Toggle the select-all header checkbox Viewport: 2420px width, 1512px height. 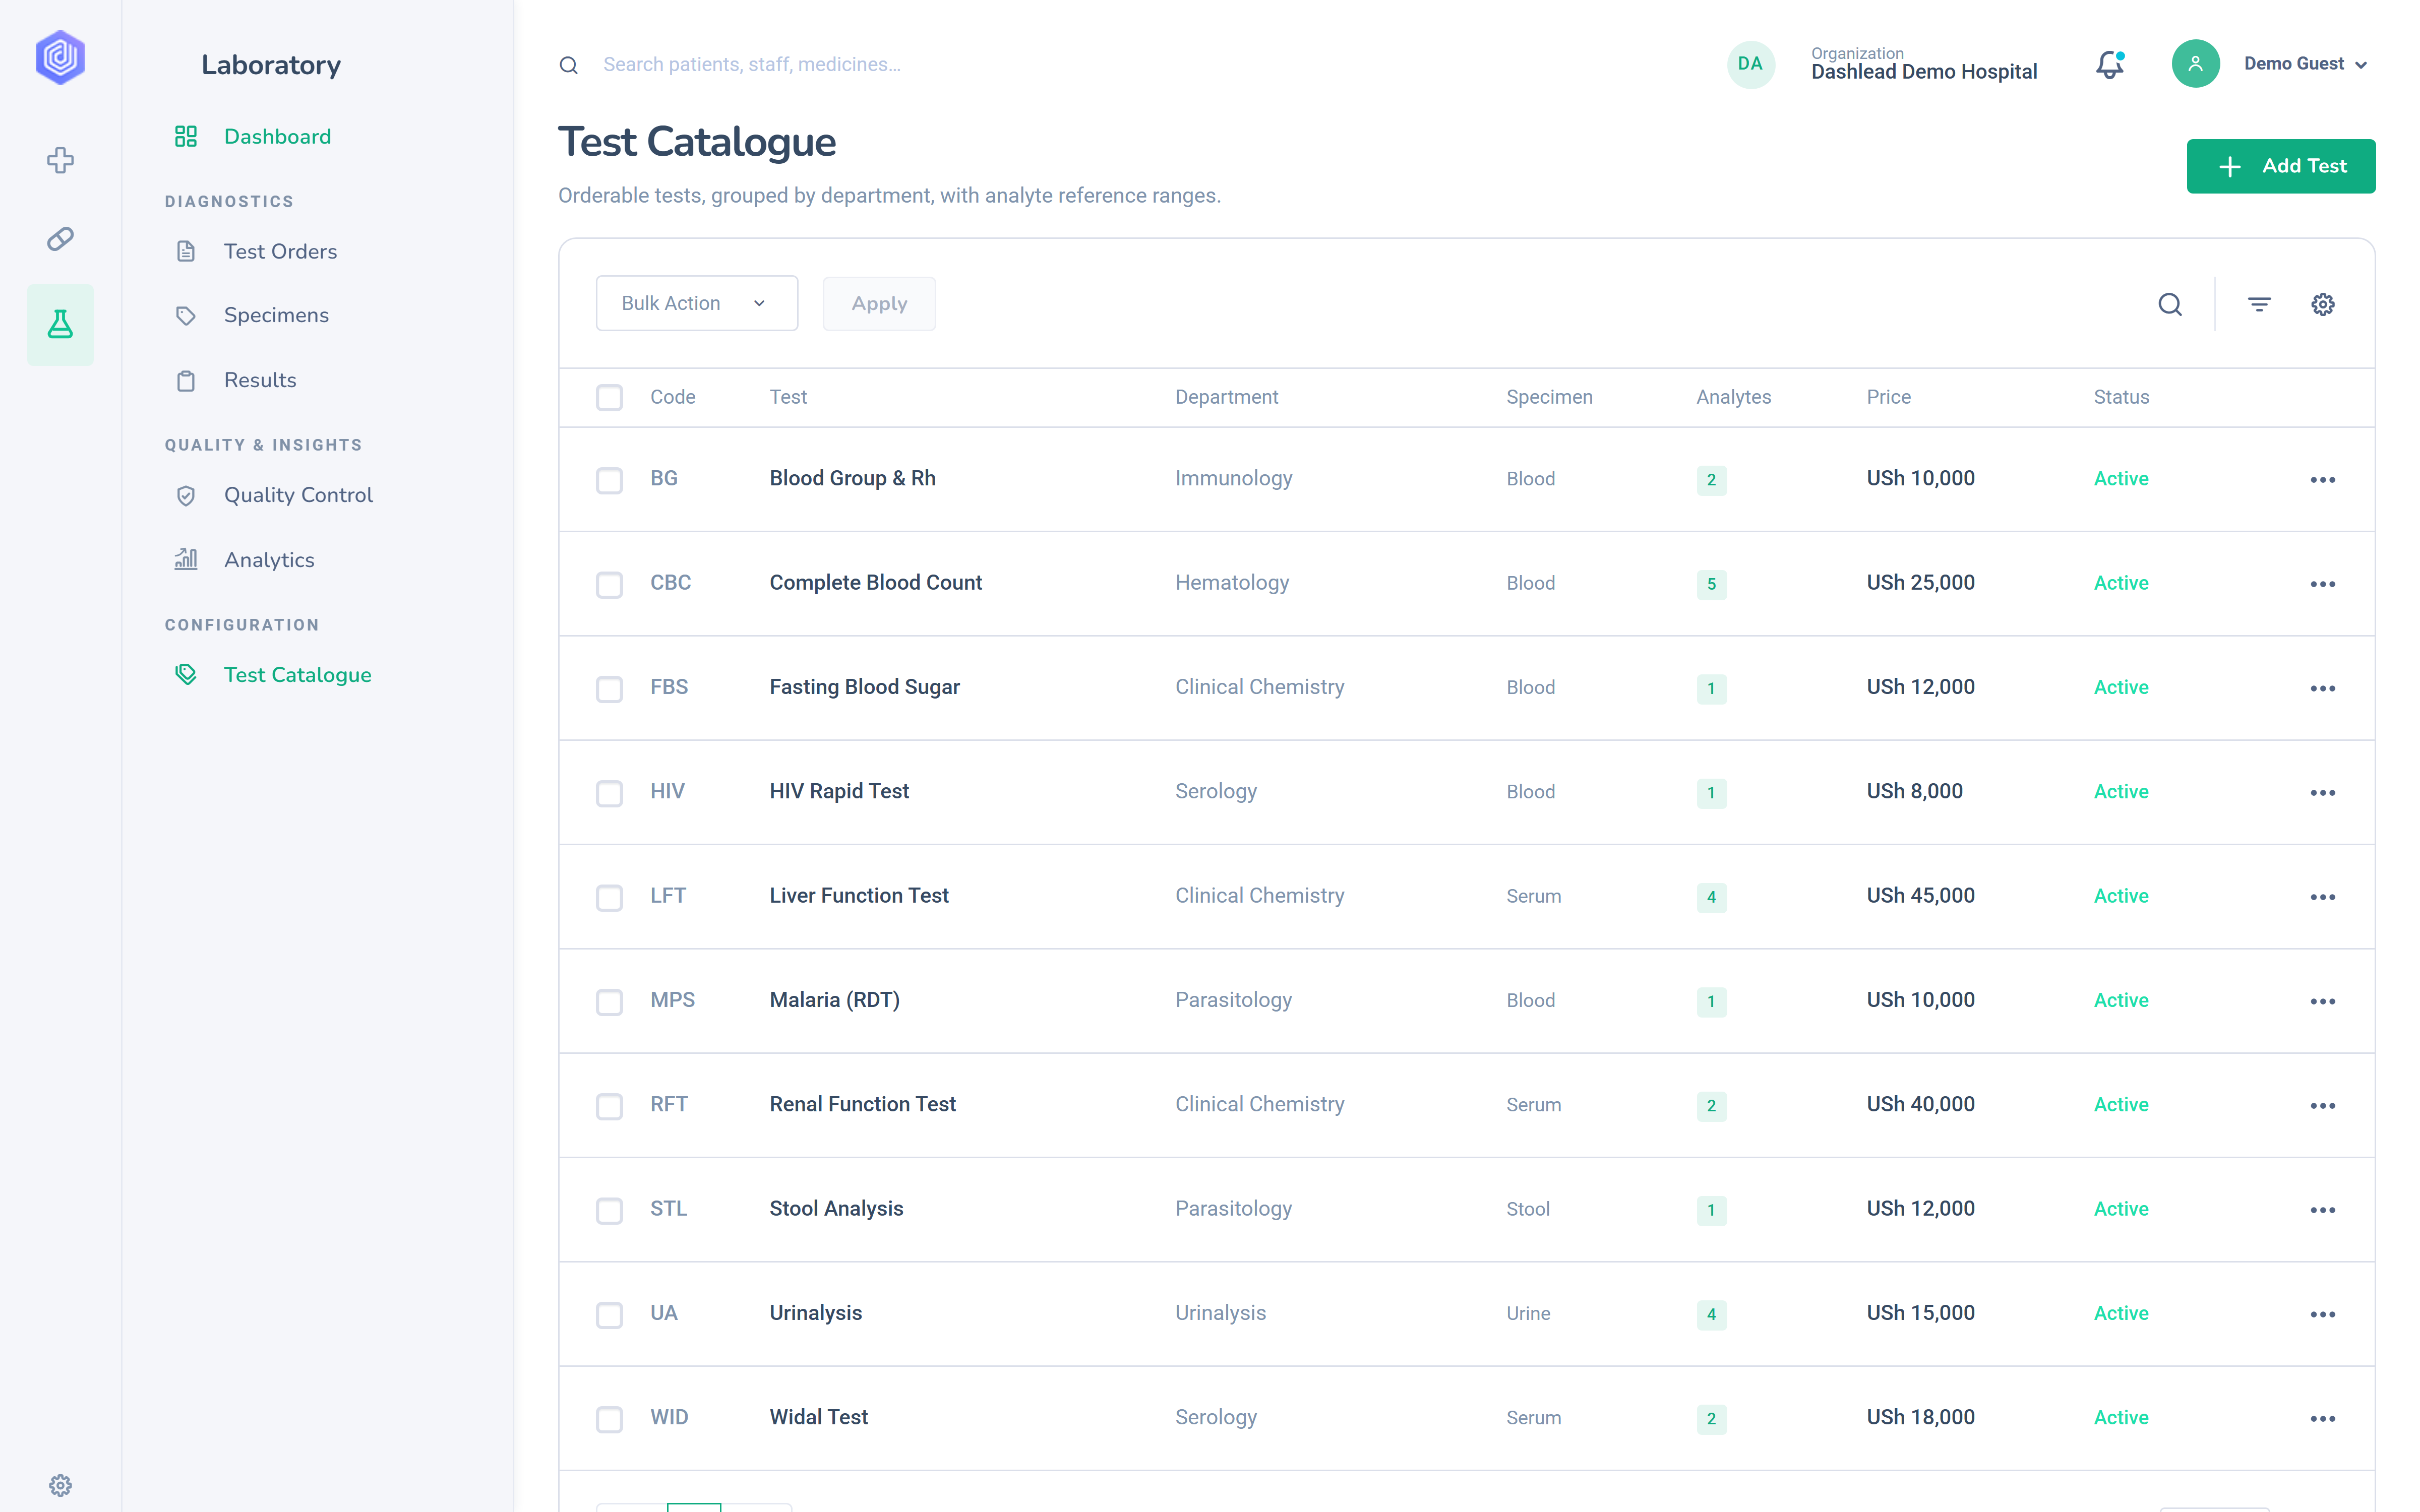click(x=609, y=398)
